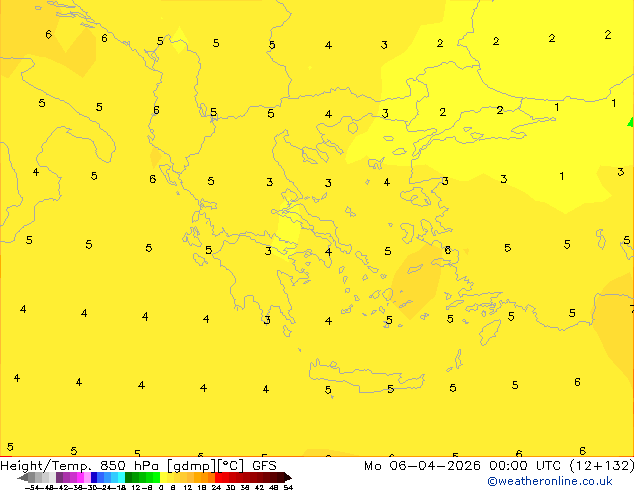Click the date 'Mo 06-04-2026'
This screenshot has width=634, height=490.
[423, 466]
